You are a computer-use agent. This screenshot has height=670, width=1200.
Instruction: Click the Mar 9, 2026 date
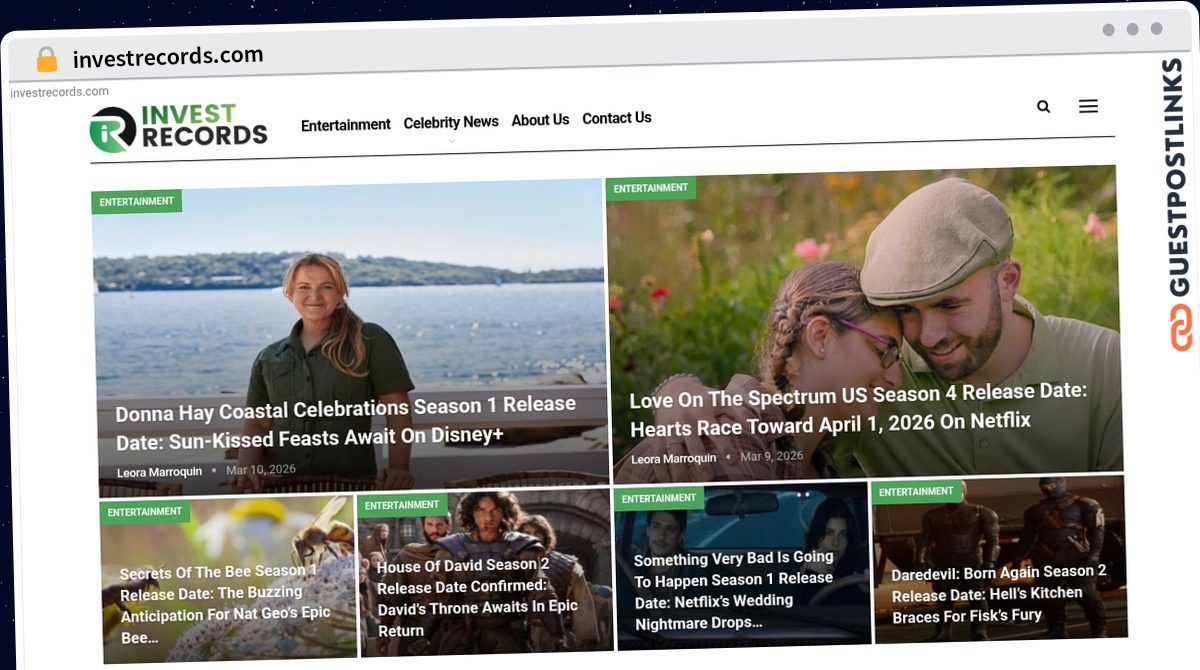[772, 456]
